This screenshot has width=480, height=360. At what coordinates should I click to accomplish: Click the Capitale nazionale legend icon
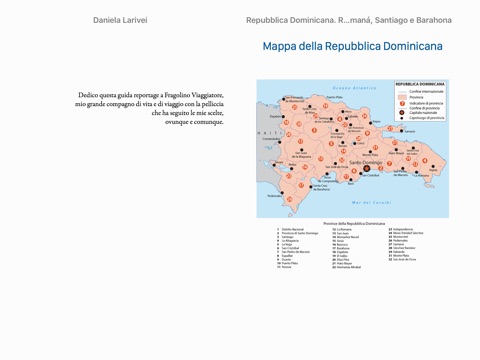[402, 113]
